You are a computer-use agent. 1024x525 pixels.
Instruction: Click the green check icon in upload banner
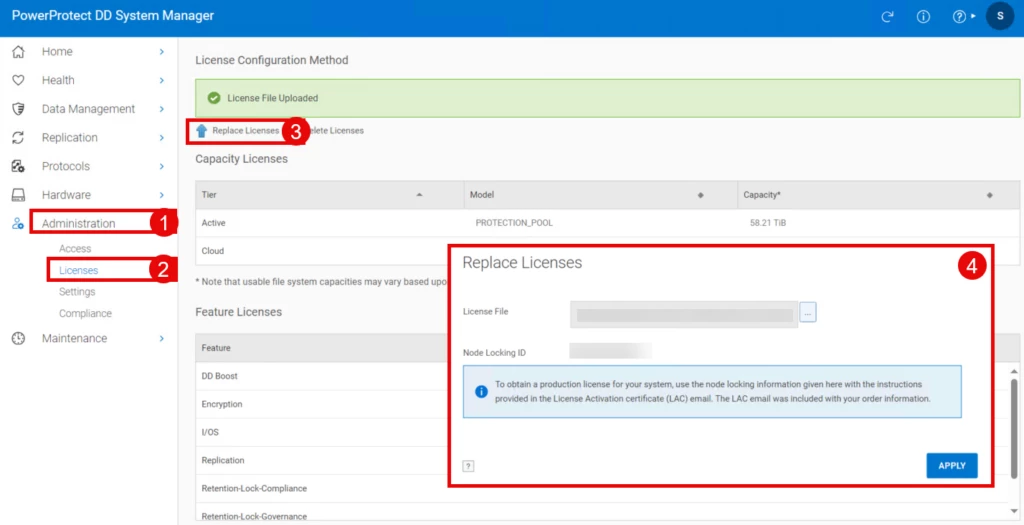point(214,98)
